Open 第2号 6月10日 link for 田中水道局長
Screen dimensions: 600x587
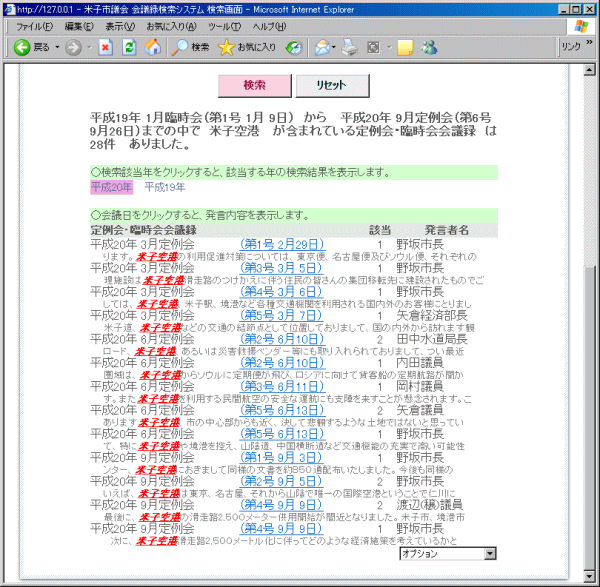click(x=282, y=339)
